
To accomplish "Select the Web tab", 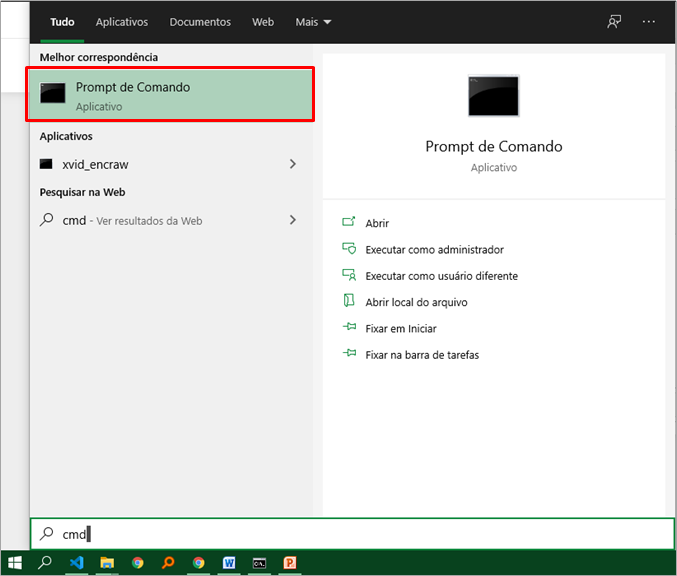I will point(263,21).
